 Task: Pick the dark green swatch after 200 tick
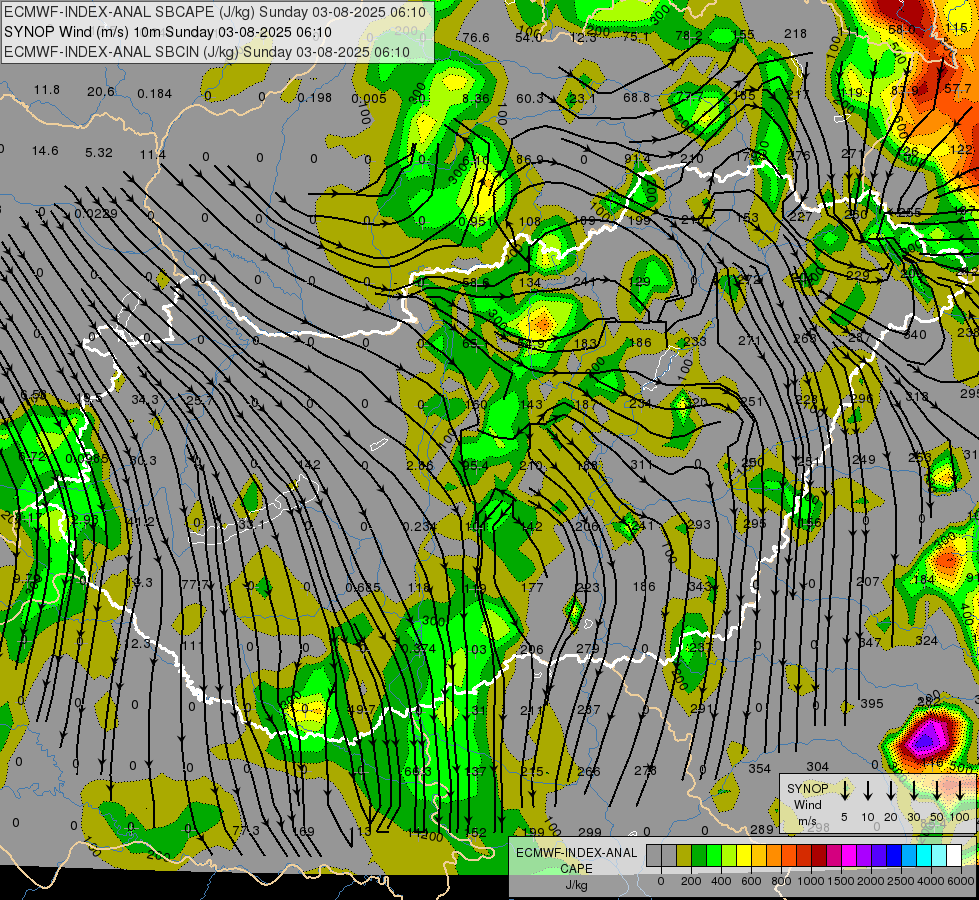[x=699, y=855]
